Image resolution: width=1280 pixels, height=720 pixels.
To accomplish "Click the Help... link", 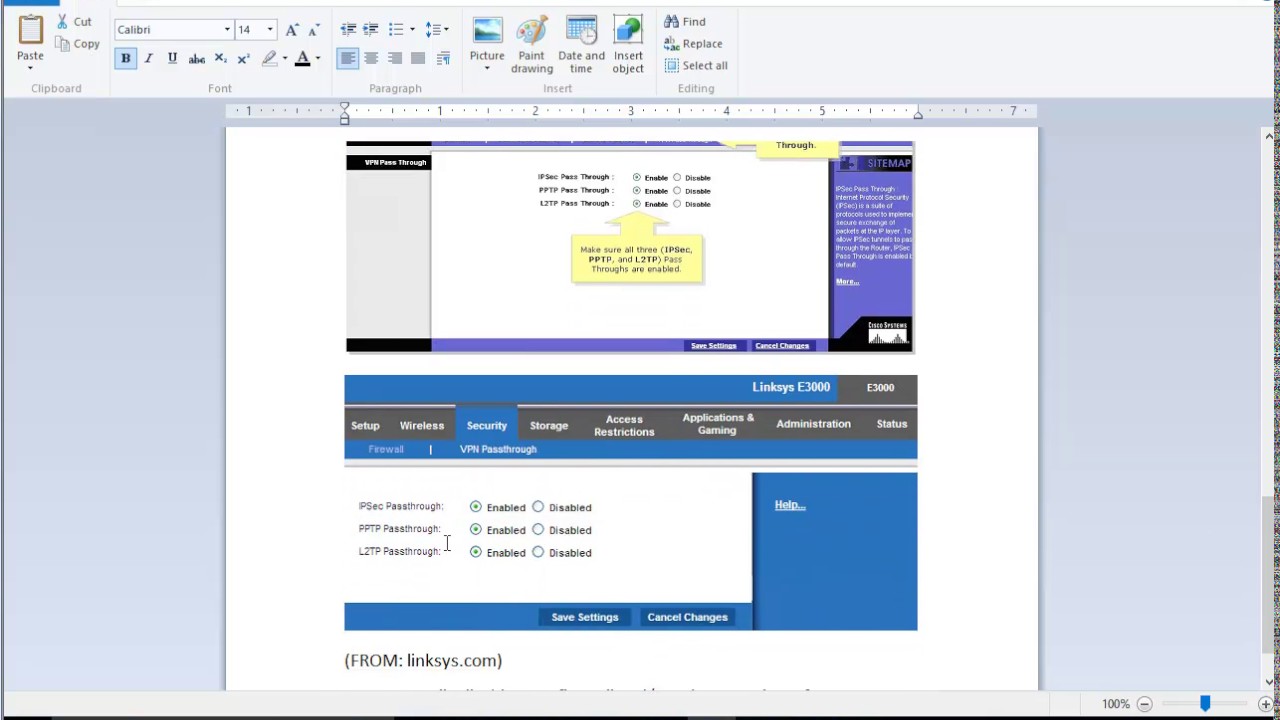I will tap(790, 505).
